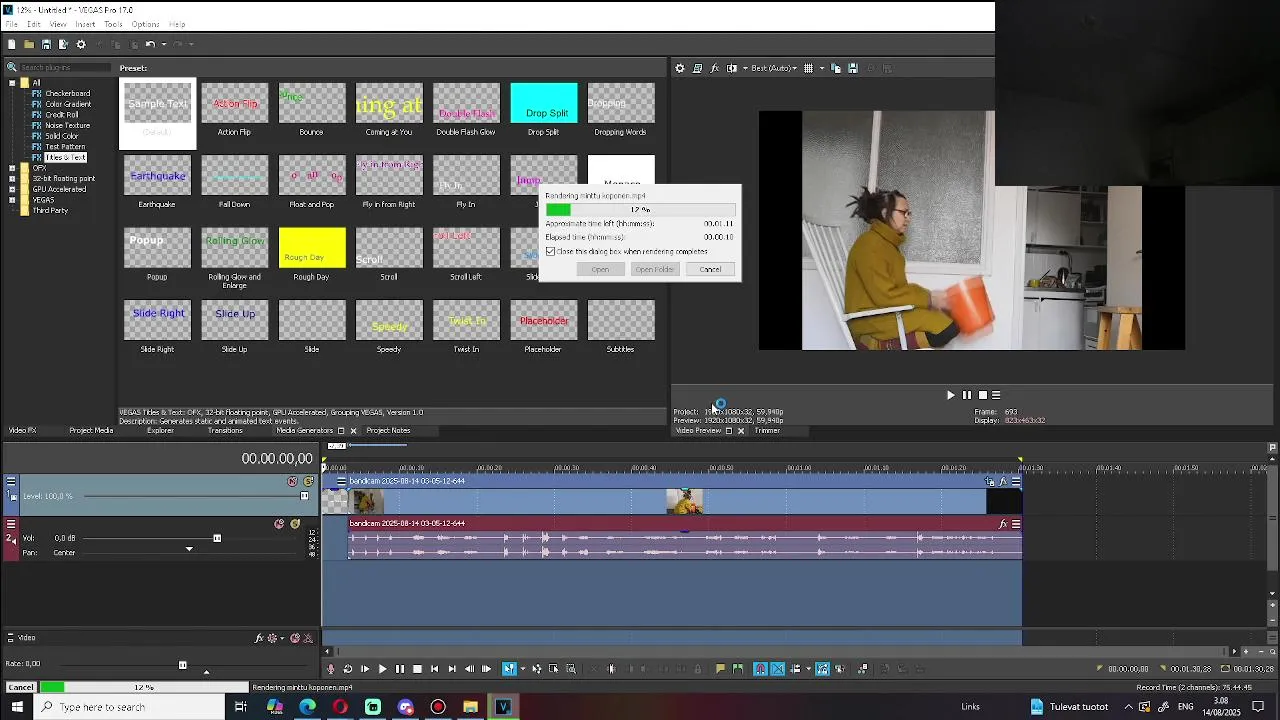Switch to the Project Media tab
The width and height of the screenshot is (1280, 720).
(x=91, y=431)
